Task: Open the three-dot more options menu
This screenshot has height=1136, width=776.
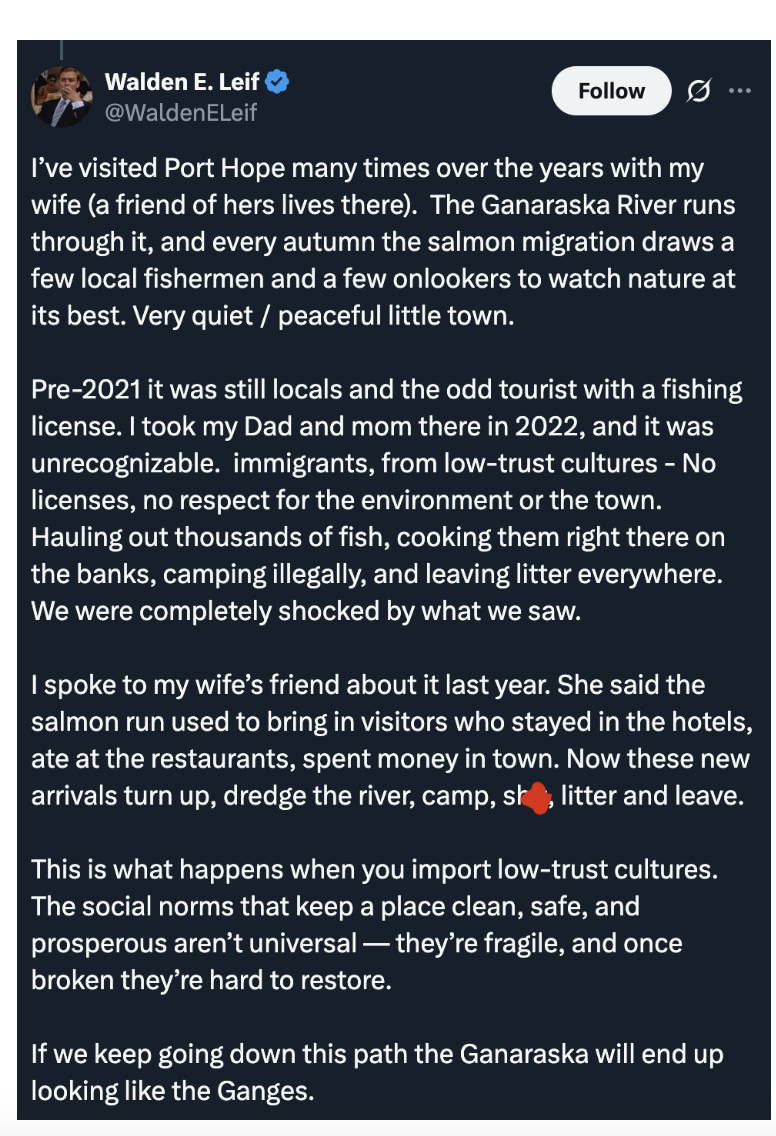Action: [x=740, y=91]
